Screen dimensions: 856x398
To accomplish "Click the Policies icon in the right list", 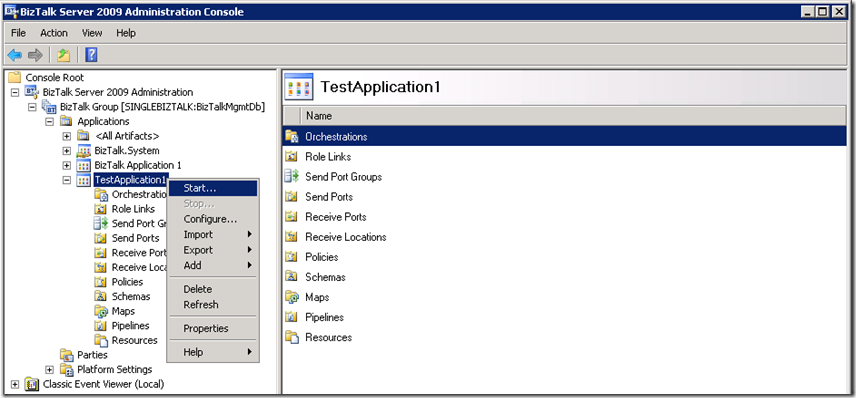I will click(292, 257).
